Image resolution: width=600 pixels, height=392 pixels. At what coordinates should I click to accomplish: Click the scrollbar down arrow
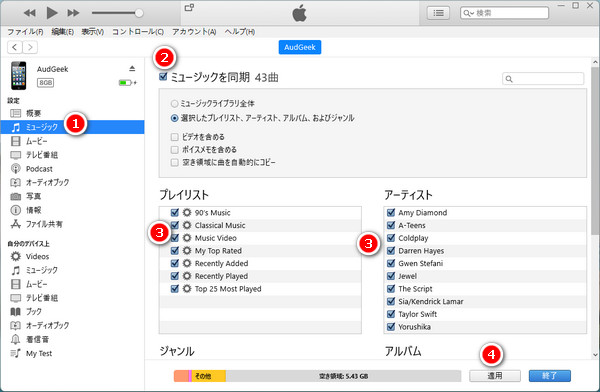(595, 354)
